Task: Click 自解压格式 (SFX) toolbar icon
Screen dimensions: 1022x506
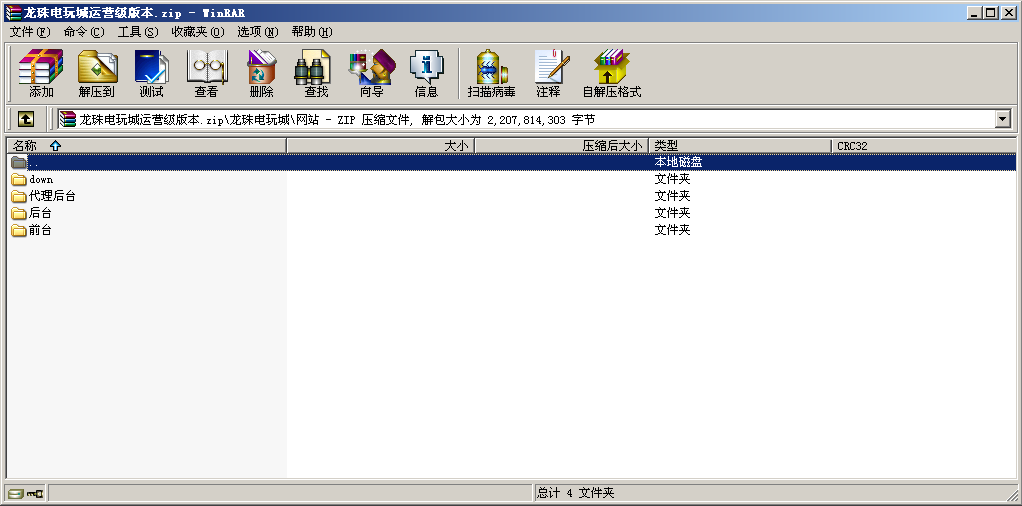Action: click(x=611, y=74)
